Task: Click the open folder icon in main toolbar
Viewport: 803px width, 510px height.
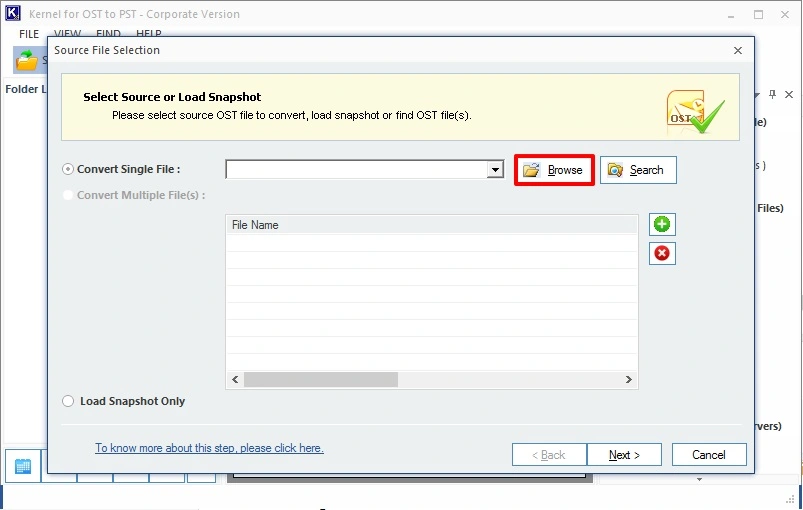Action: 27,61
